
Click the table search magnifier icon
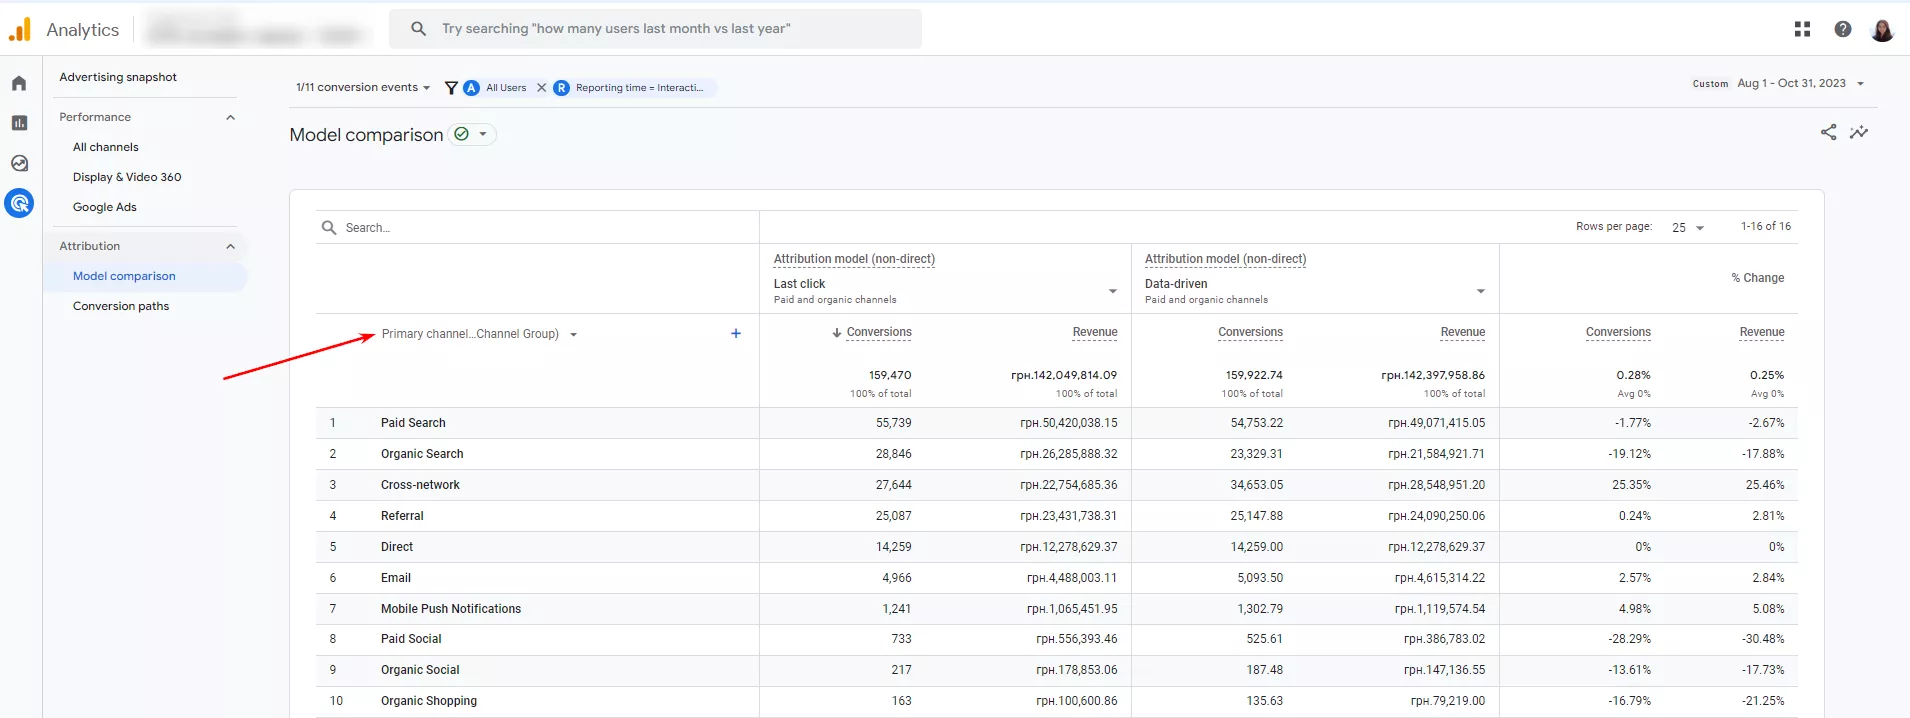[x=329, y=228]
